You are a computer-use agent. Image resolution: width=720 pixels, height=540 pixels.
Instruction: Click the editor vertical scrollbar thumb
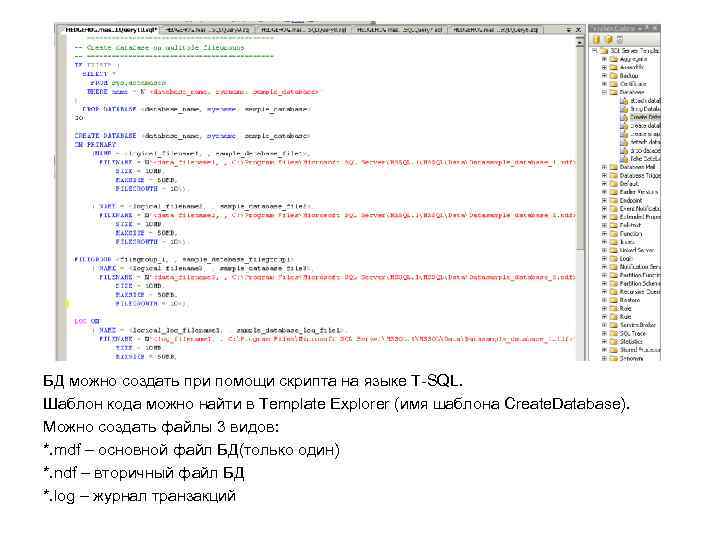(x=580, y=147)
